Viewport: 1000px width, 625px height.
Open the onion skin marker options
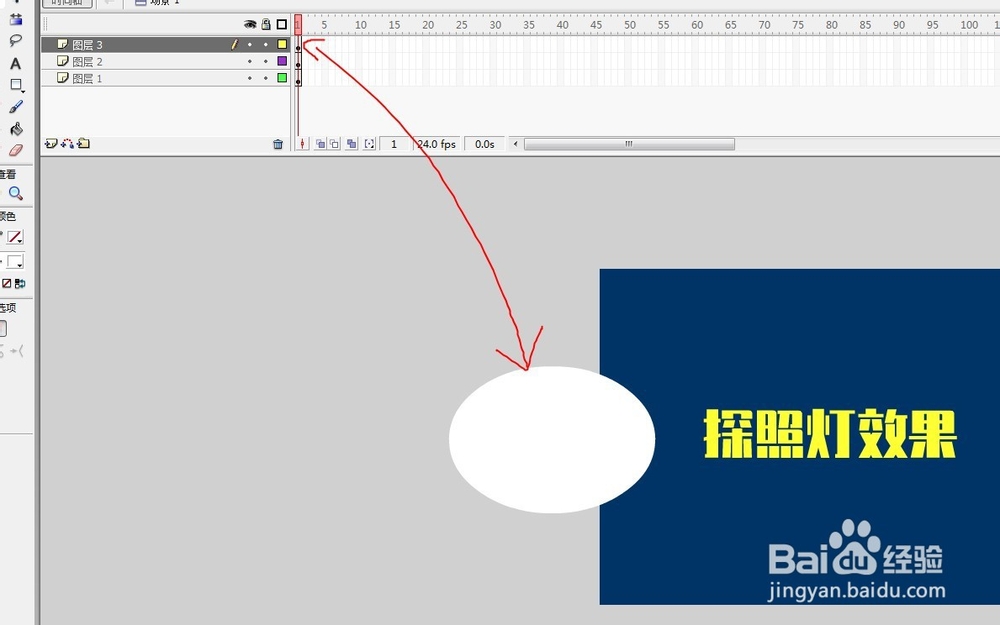point(369,143)
